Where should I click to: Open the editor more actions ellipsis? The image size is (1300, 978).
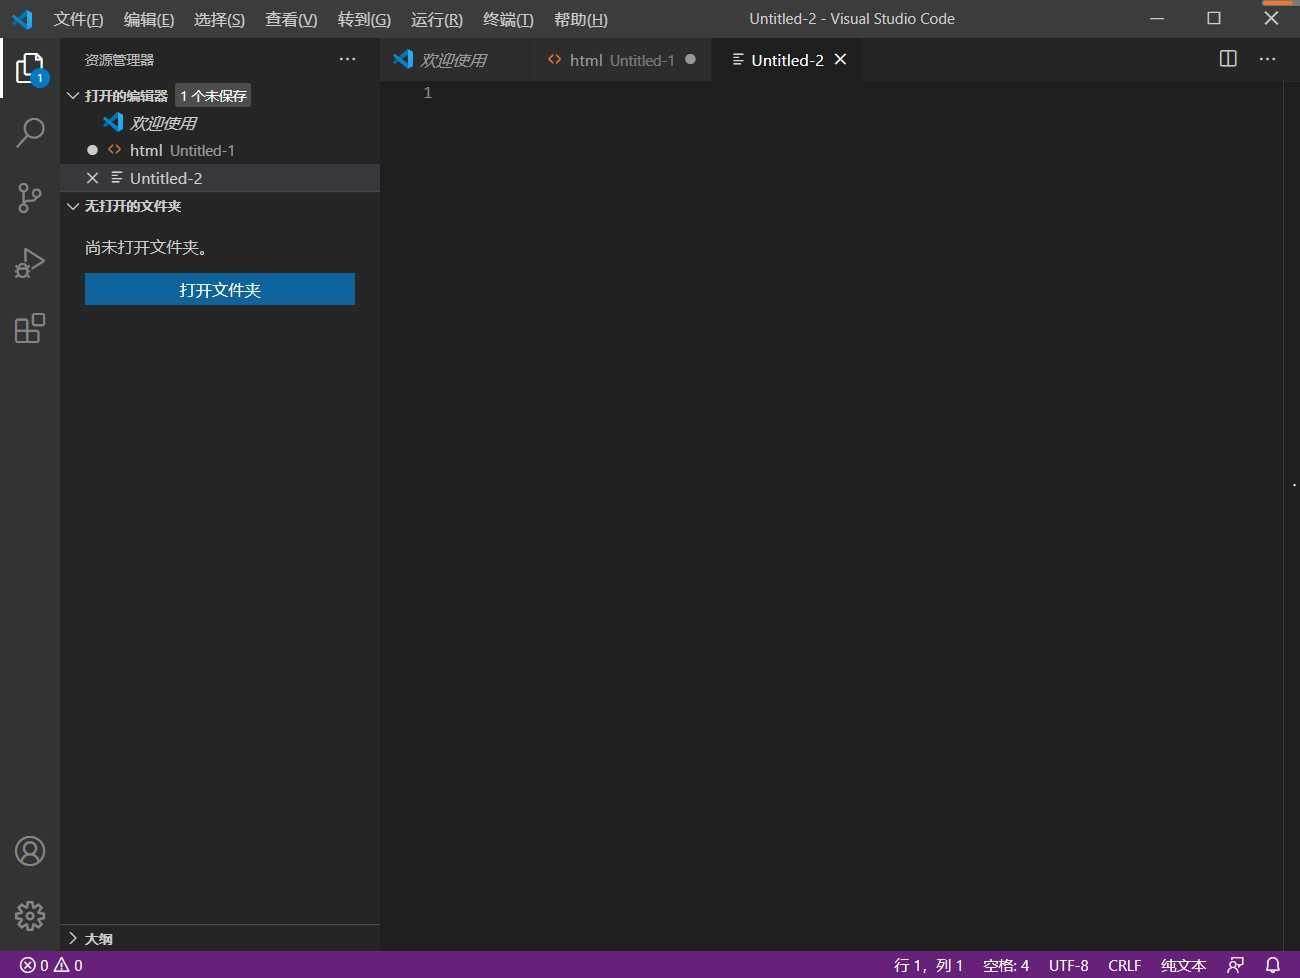tap(1267, 59)
